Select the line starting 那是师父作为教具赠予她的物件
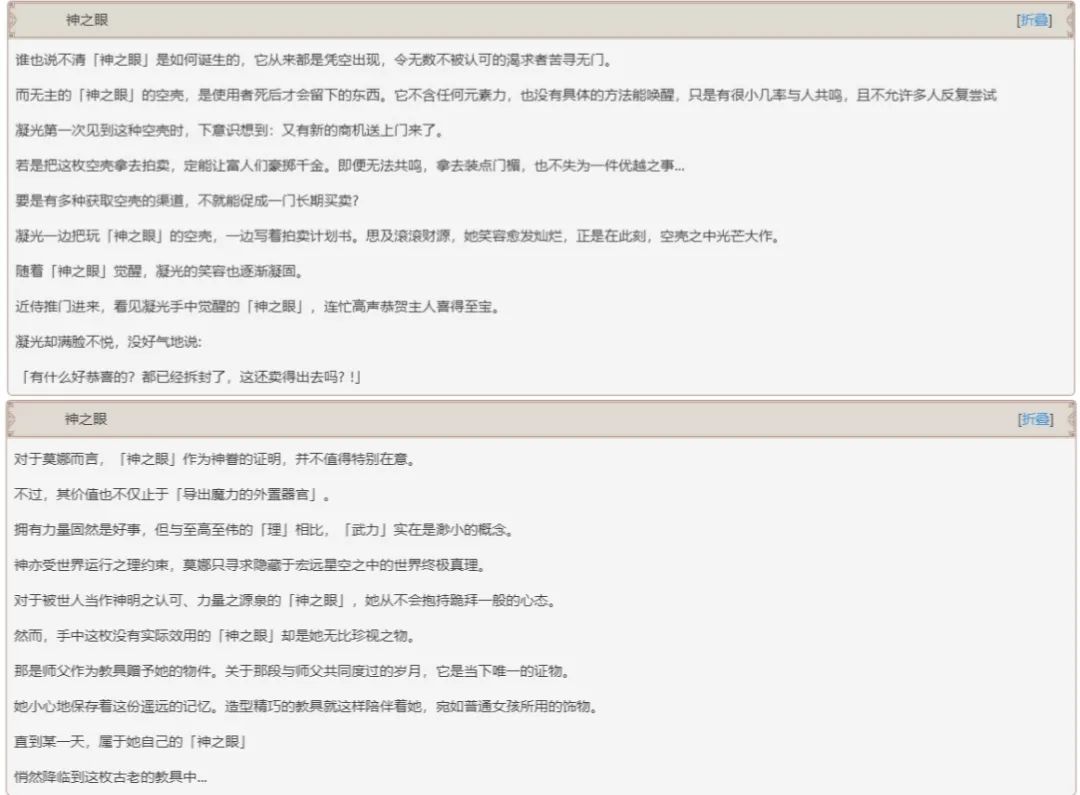This screenshot has width=1080, height=795. (x=292, y=671)
